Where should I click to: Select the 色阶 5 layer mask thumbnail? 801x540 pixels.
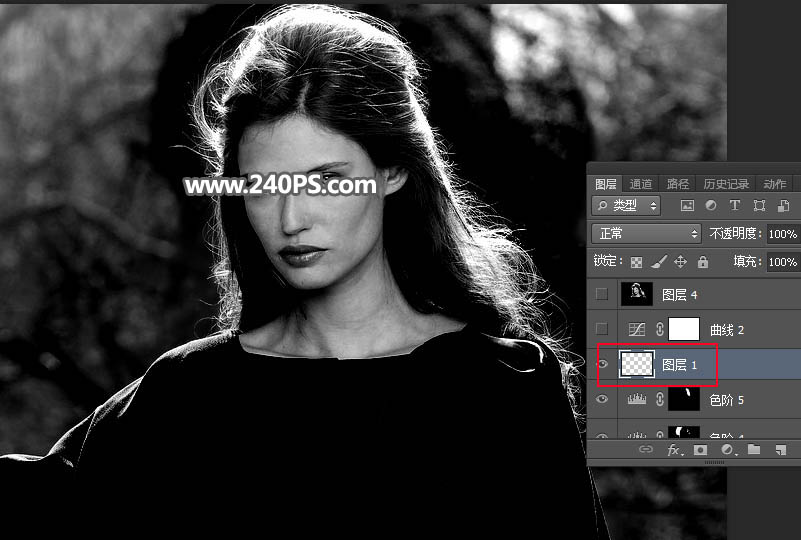tap(683, 399)
